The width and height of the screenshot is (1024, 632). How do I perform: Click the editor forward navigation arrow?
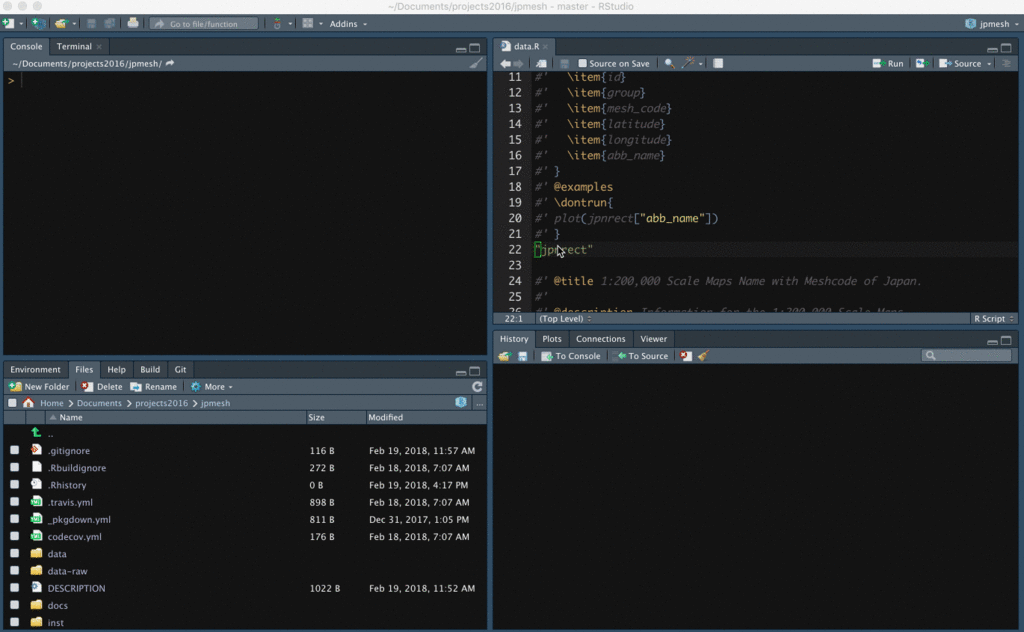[x=519, y=63]
